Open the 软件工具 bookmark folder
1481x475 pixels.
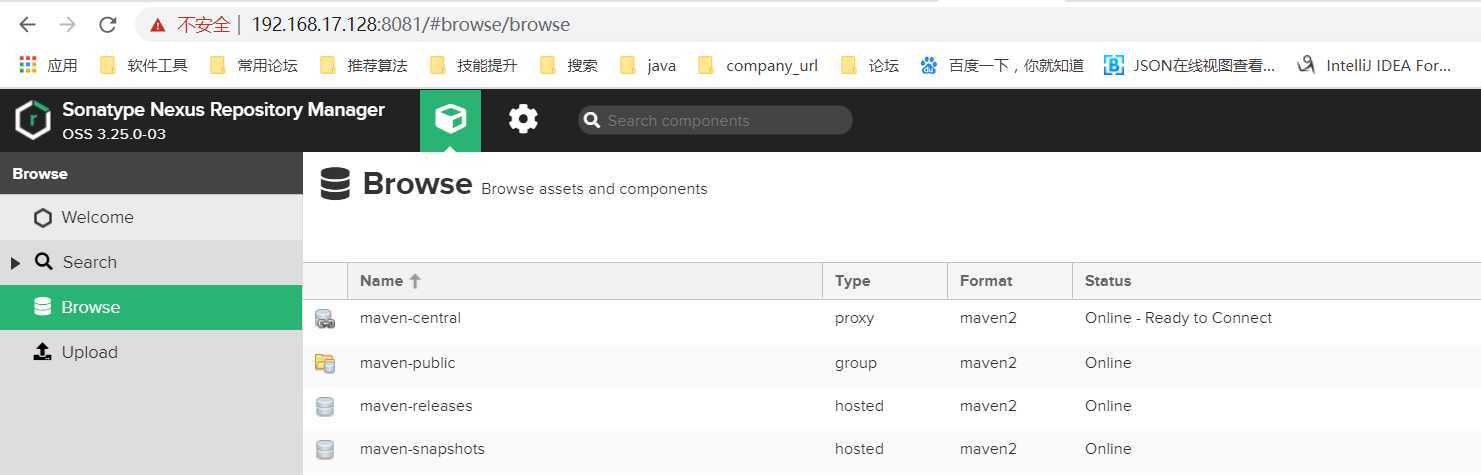[x=144, y=65]
